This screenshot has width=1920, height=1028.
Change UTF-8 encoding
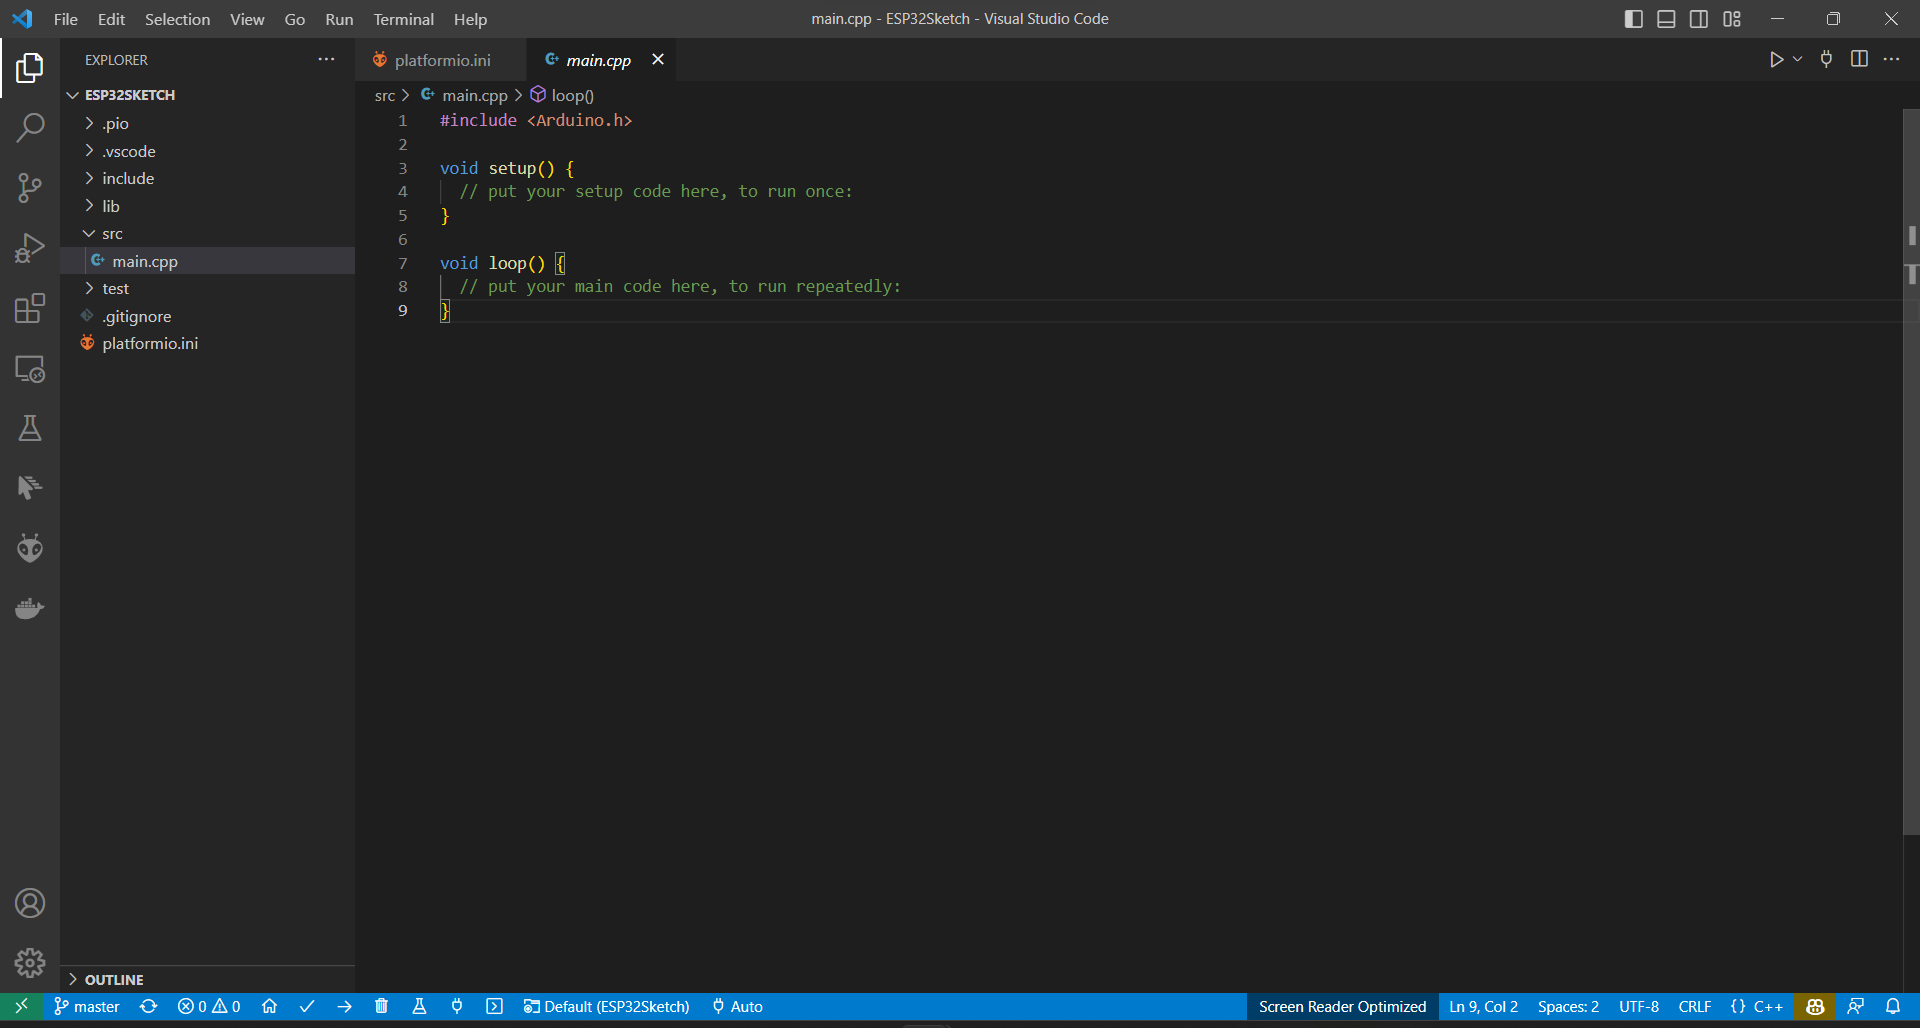tap(1639, 1006)
